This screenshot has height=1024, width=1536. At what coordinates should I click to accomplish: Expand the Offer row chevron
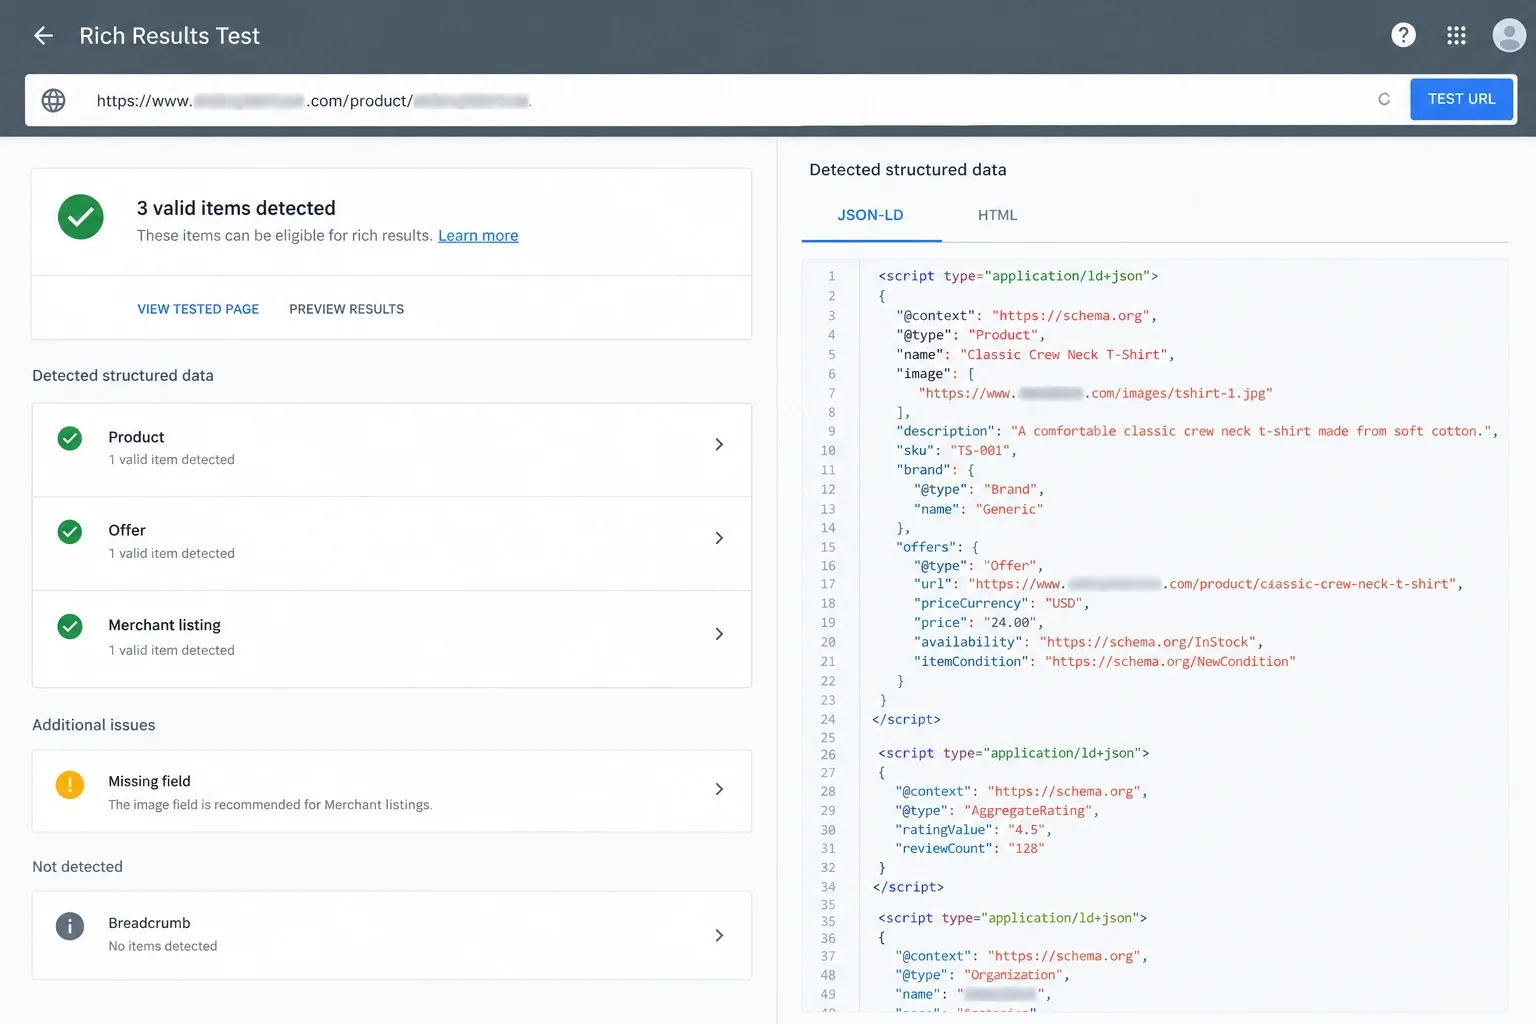click(x=719, y=538)
